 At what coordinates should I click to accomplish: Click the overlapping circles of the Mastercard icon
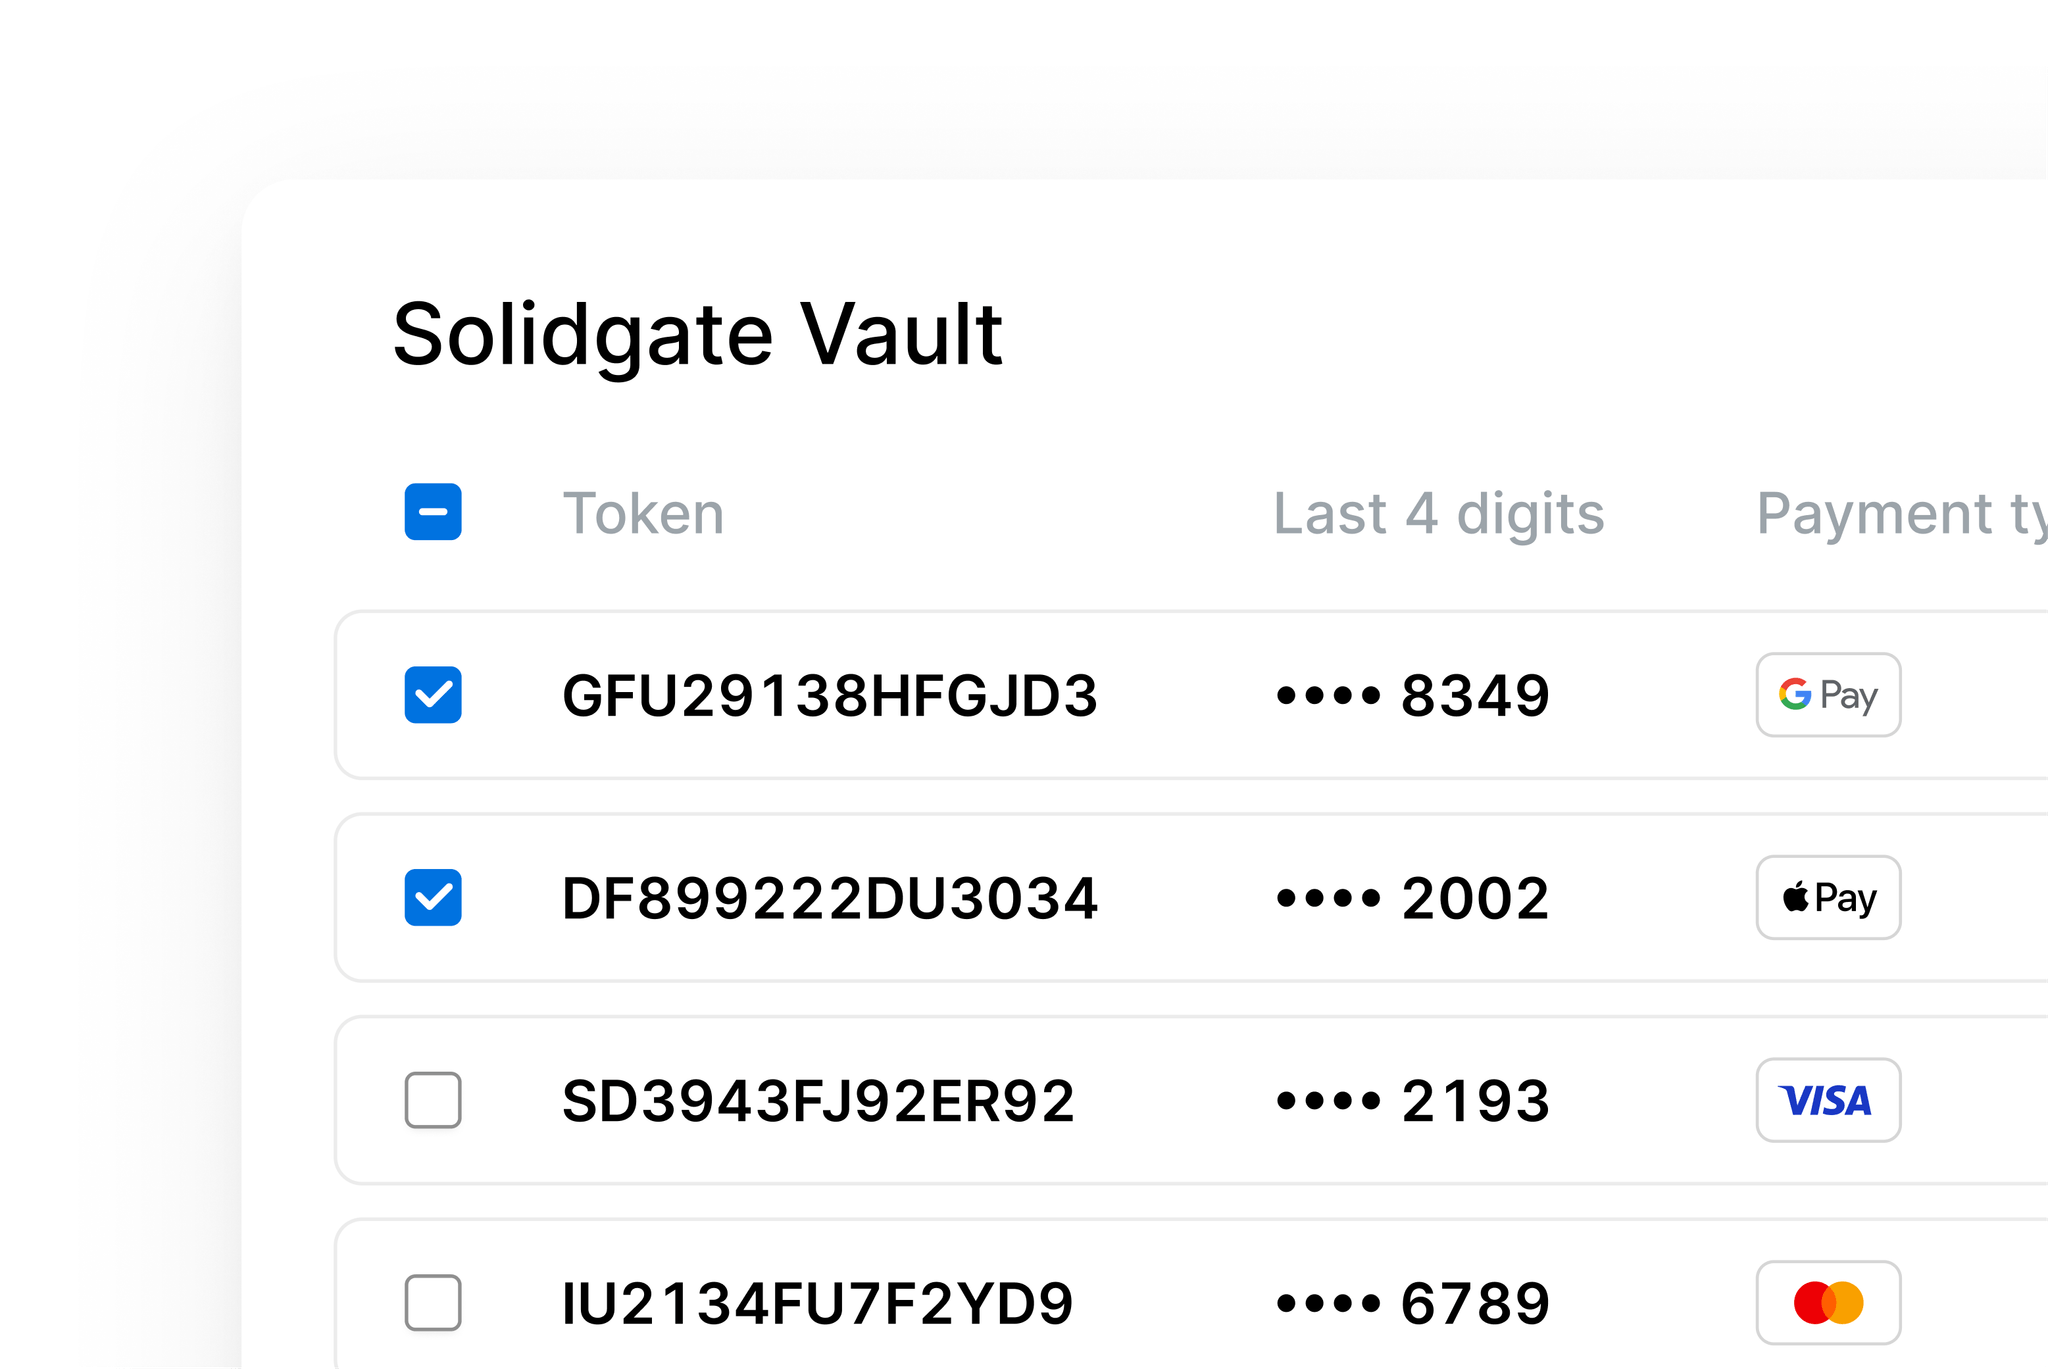1828,1301
